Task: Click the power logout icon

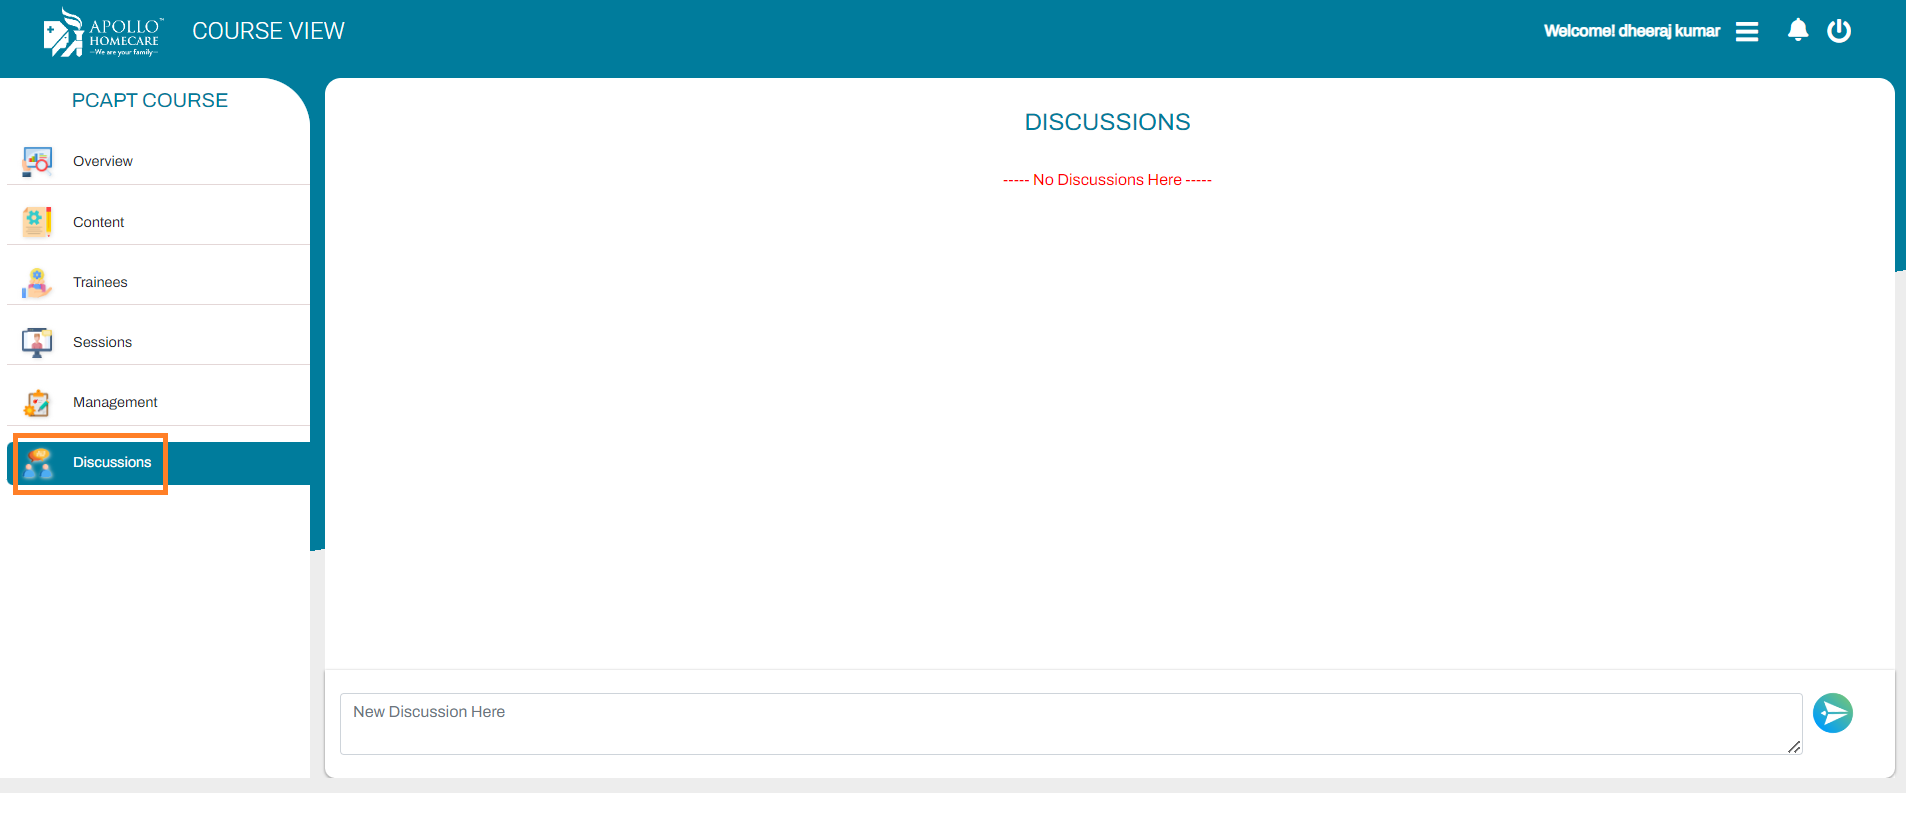Action: [x=1838, y=31]
